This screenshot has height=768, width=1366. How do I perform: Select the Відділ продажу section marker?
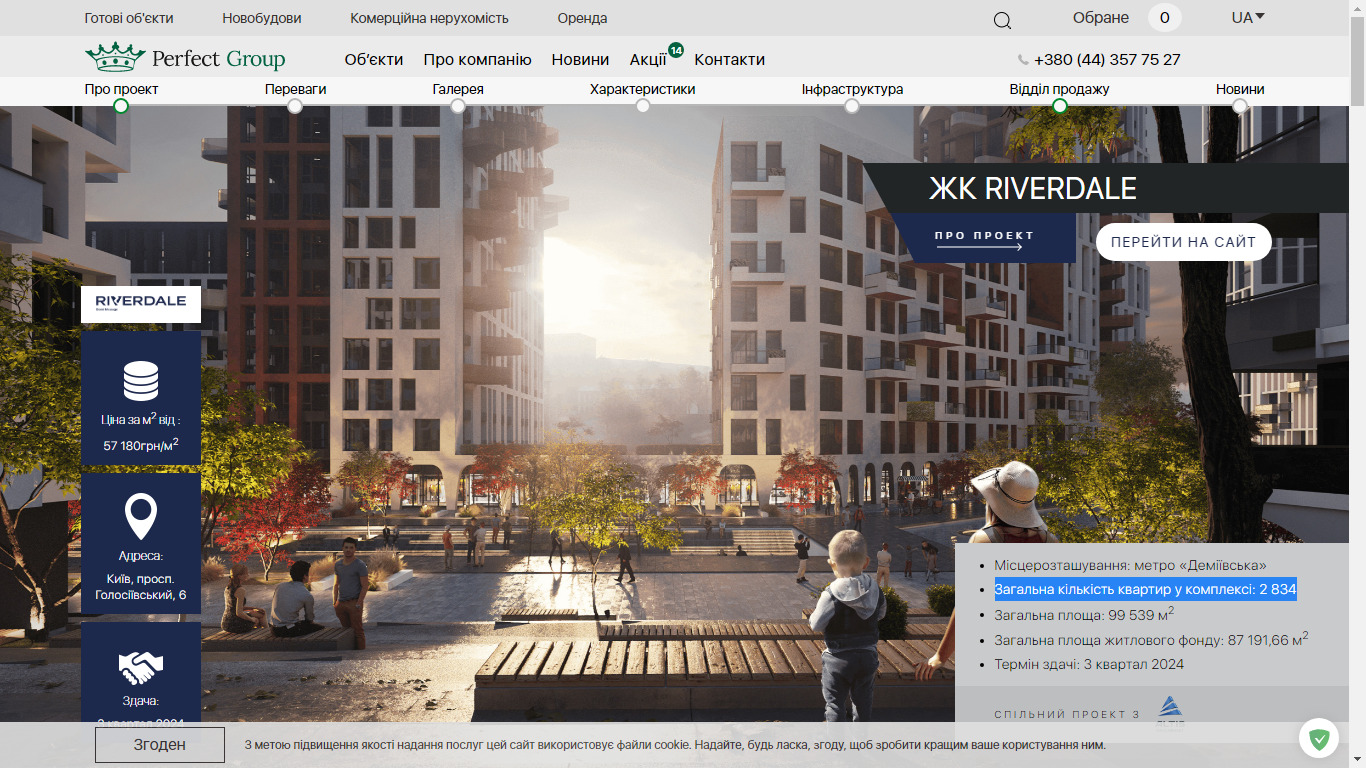[1060, 105]
